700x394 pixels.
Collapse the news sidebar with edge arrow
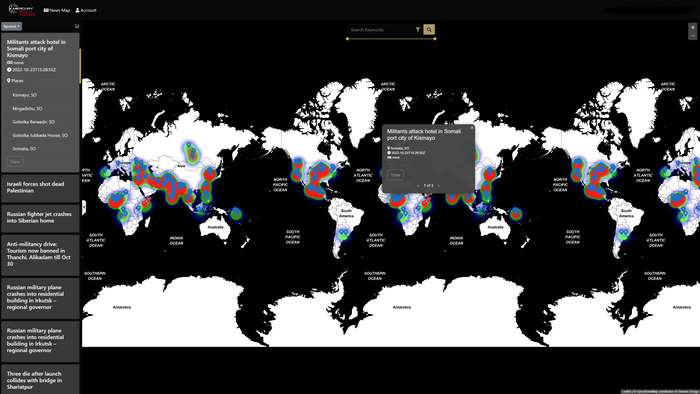click(84, 207)
